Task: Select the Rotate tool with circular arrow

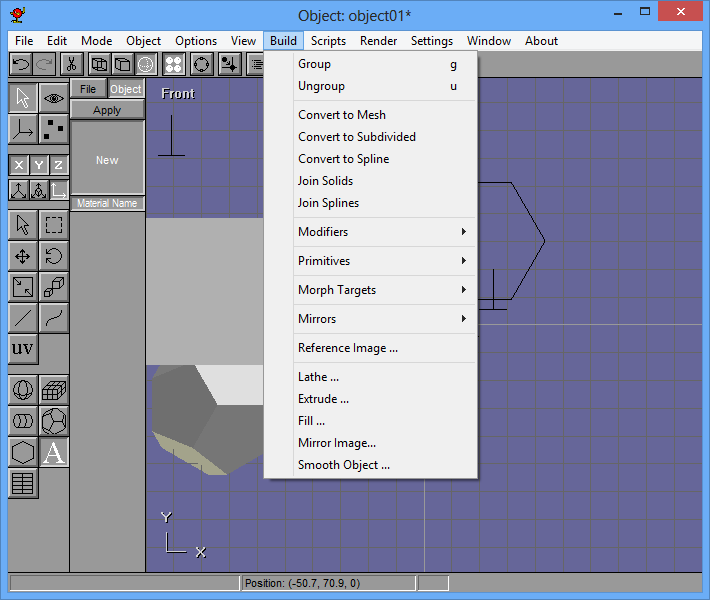Action: (x=54, y=256)
